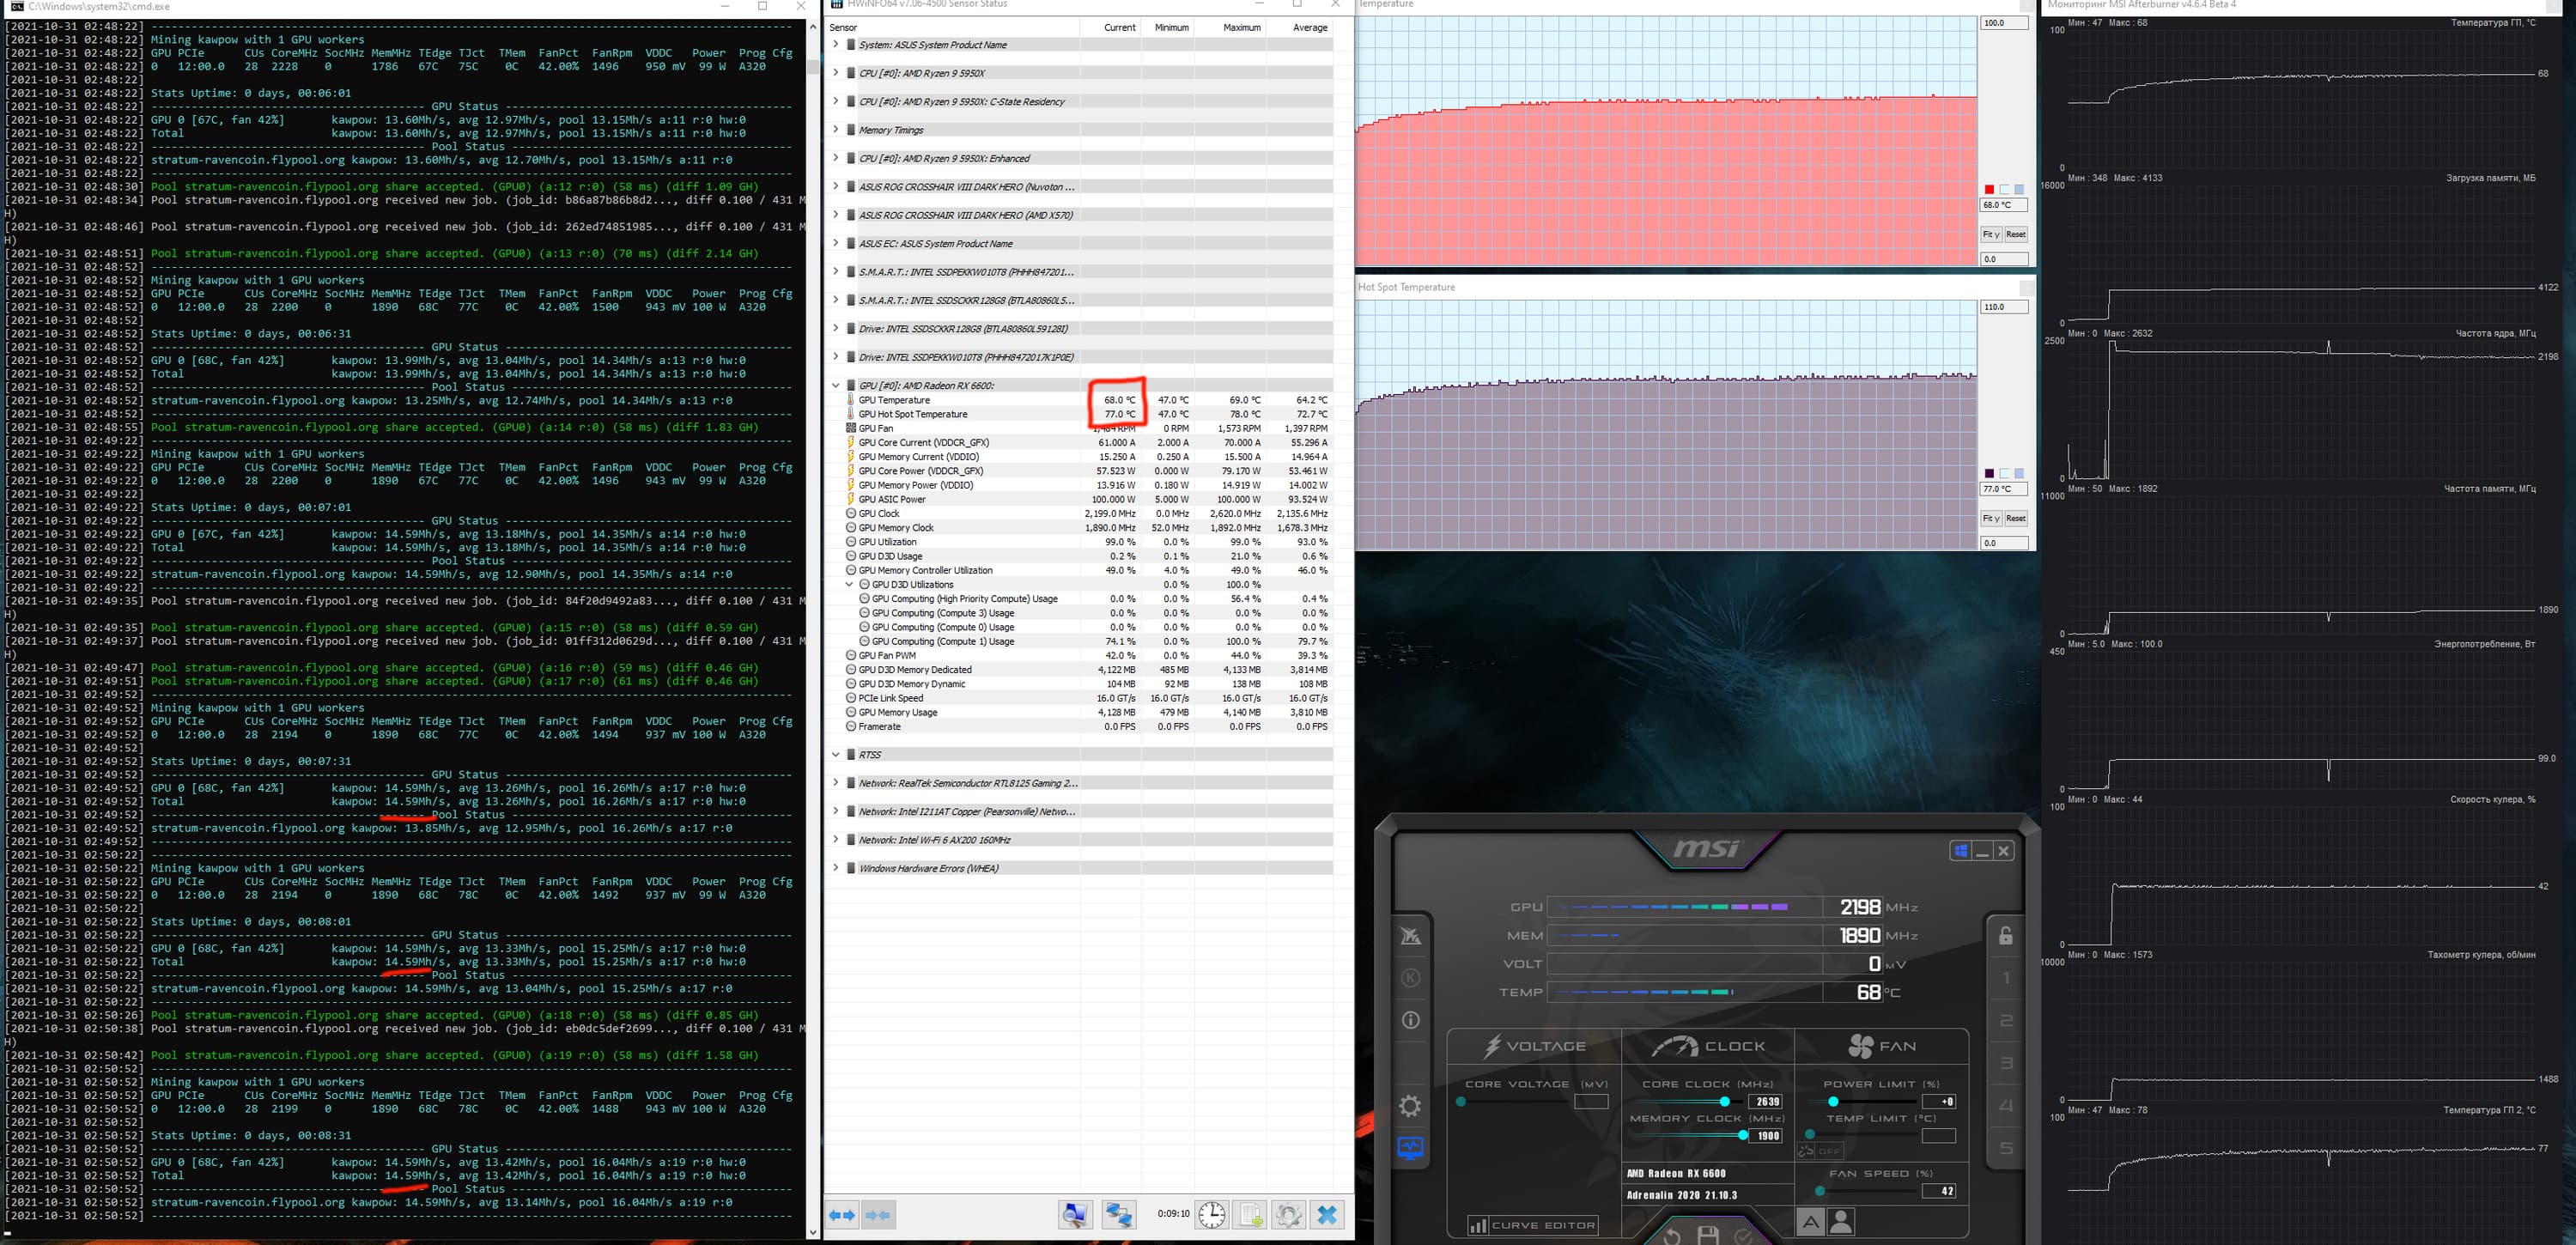Image resolution: width=2576 pixels, height=1245 pixels.
Task: Click Reset on the Hot Spot Temperature graph
Action: 2015,518
